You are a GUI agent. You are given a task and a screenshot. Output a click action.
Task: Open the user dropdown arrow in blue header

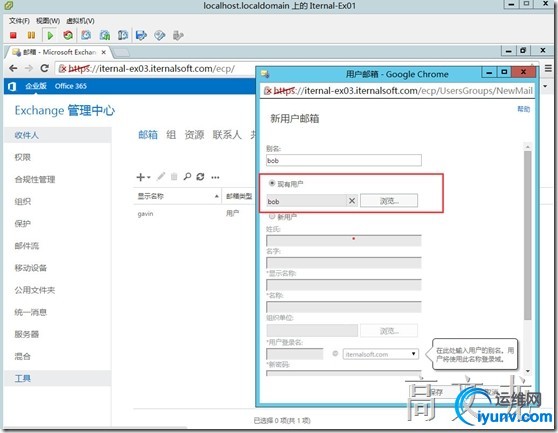[545, 86]
